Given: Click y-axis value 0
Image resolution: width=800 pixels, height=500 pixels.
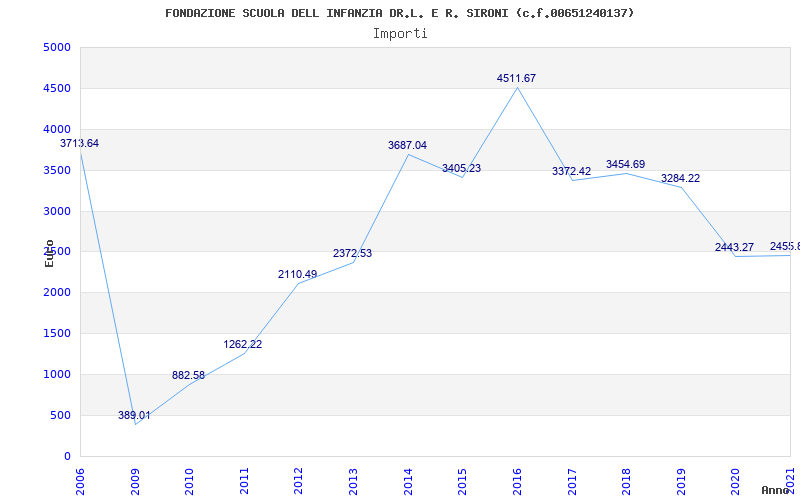Looking at the screenshot, I should [x=67, y=457].
